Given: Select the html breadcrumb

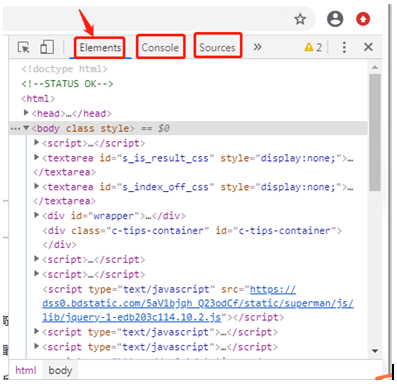Looking at the screenshot, I should [x=26, y=370].
